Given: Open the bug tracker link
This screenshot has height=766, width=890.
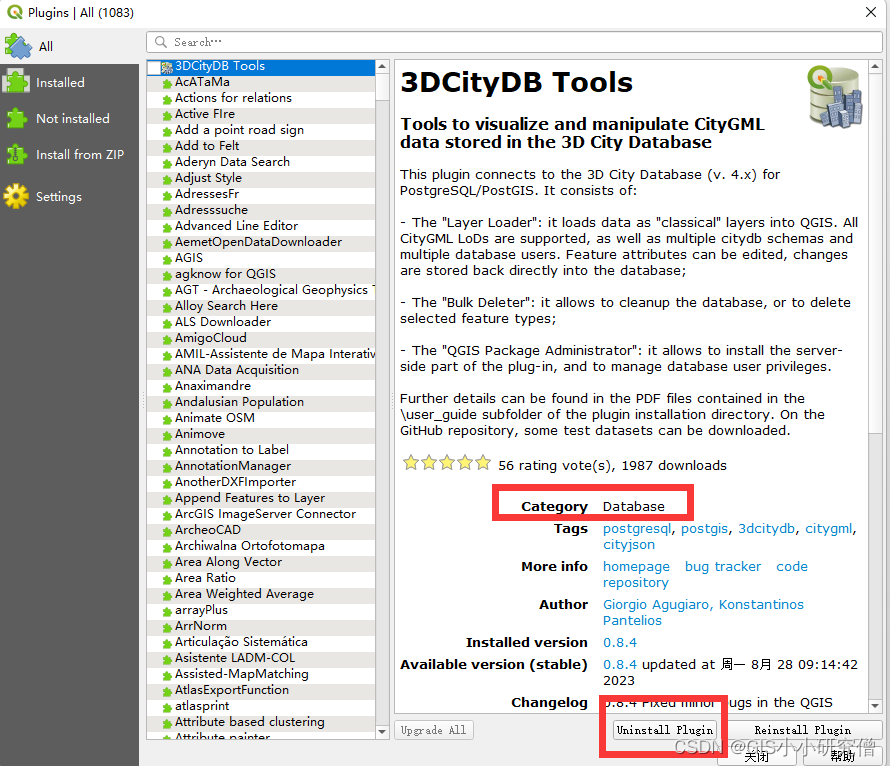Looking at the screenshot, I should [723, 567].
